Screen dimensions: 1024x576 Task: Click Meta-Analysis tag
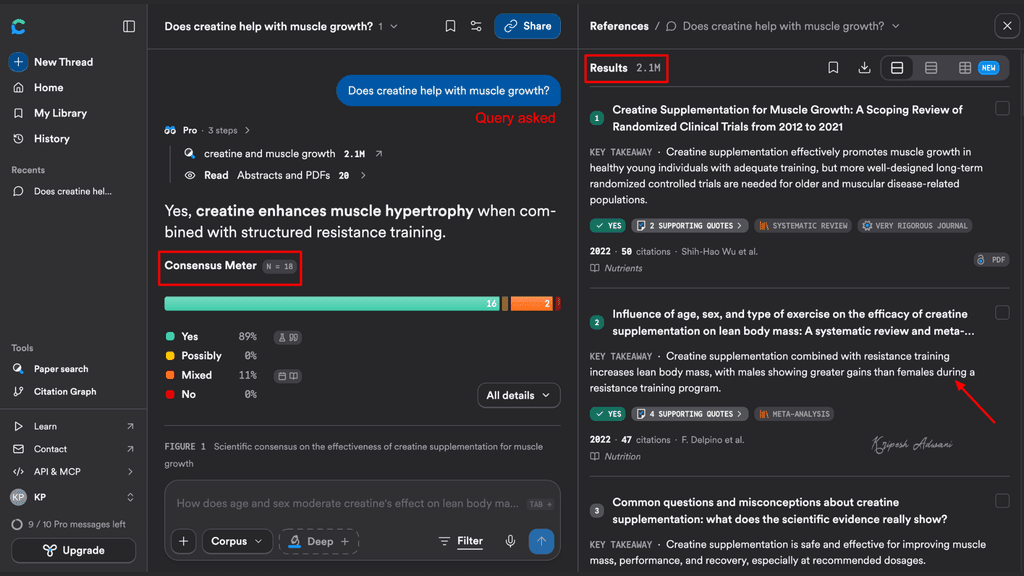click(795, 414)
